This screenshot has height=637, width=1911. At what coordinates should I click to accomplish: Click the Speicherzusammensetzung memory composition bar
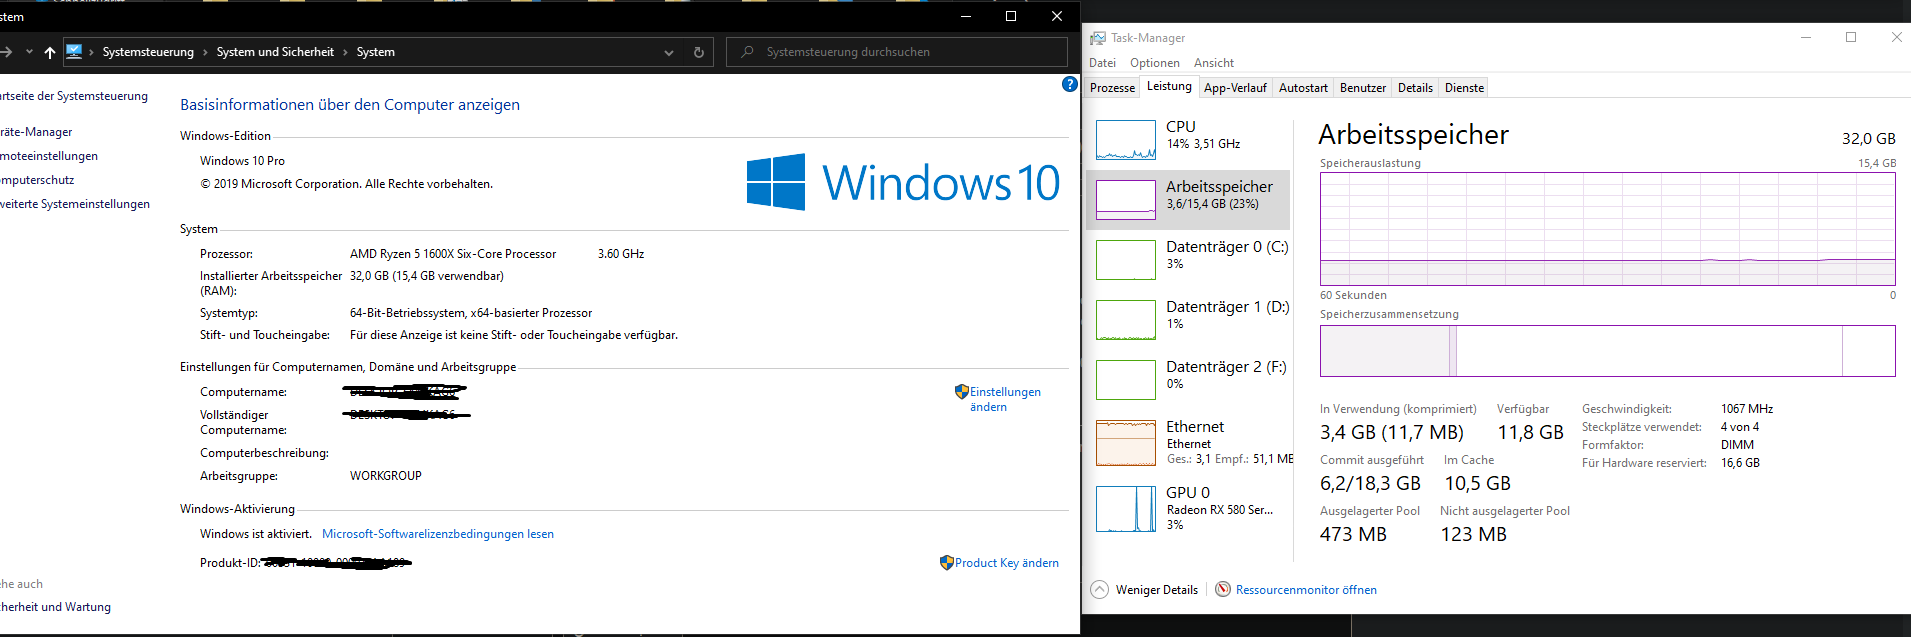pos(1608,351)
